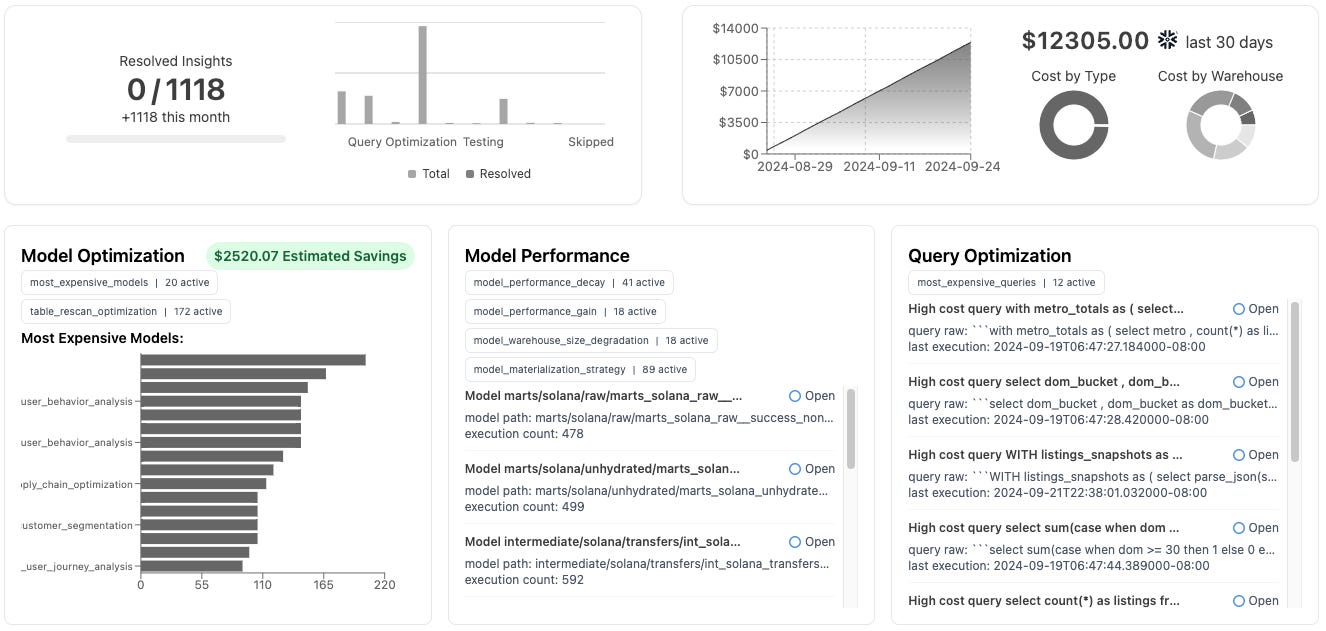Click the supply_chain_optimization bar label
The height and width of the screenshot is (631, 1326).
[77, 484]
